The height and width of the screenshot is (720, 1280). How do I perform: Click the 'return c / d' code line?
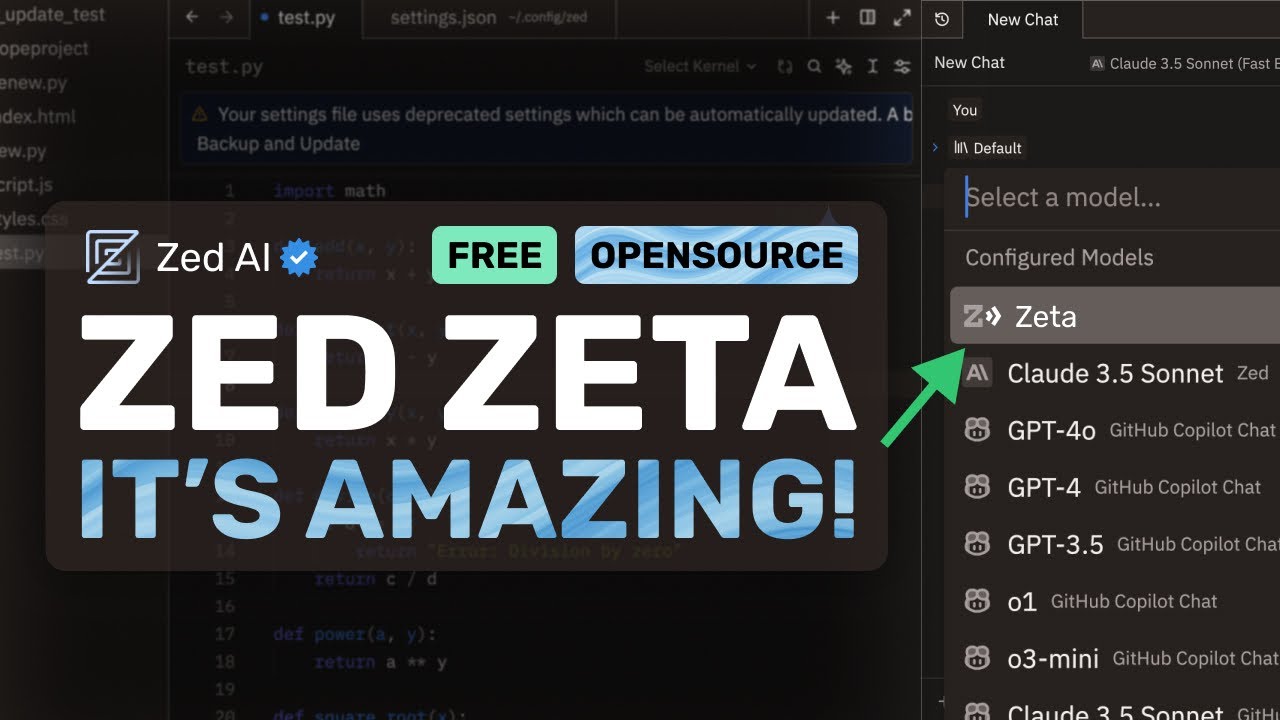point(375,579)
